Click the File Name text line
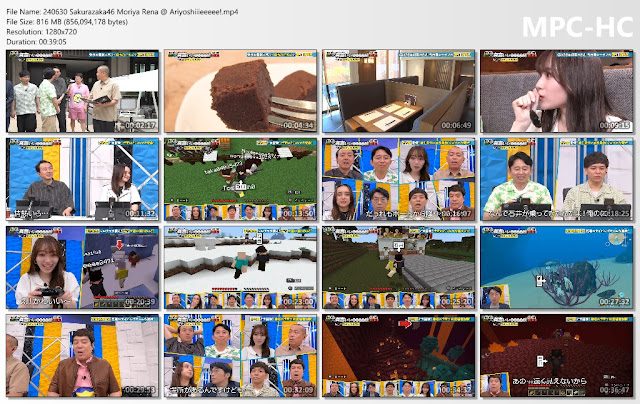 coord(122,12)
